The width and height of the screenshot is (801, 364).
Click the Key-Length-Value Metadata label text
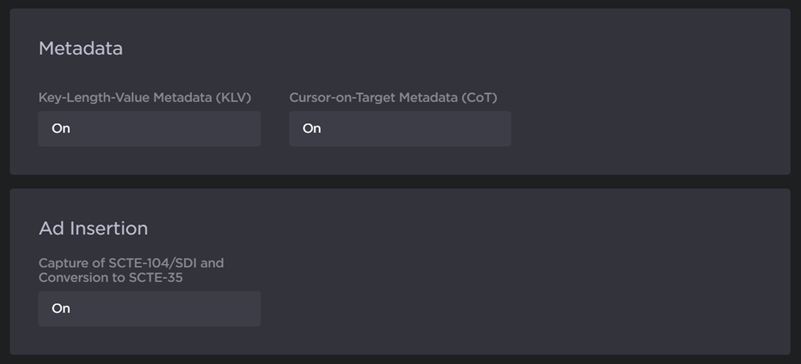tap(125, 98)
